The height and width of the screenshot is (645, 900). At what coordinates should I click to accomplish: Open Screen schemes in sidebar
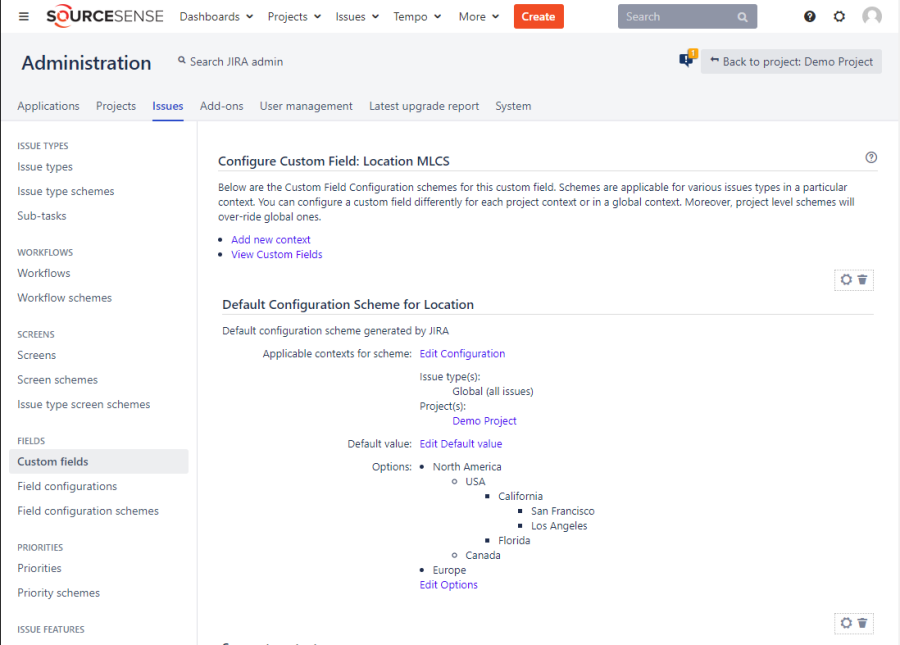click(x=57, y=380)
